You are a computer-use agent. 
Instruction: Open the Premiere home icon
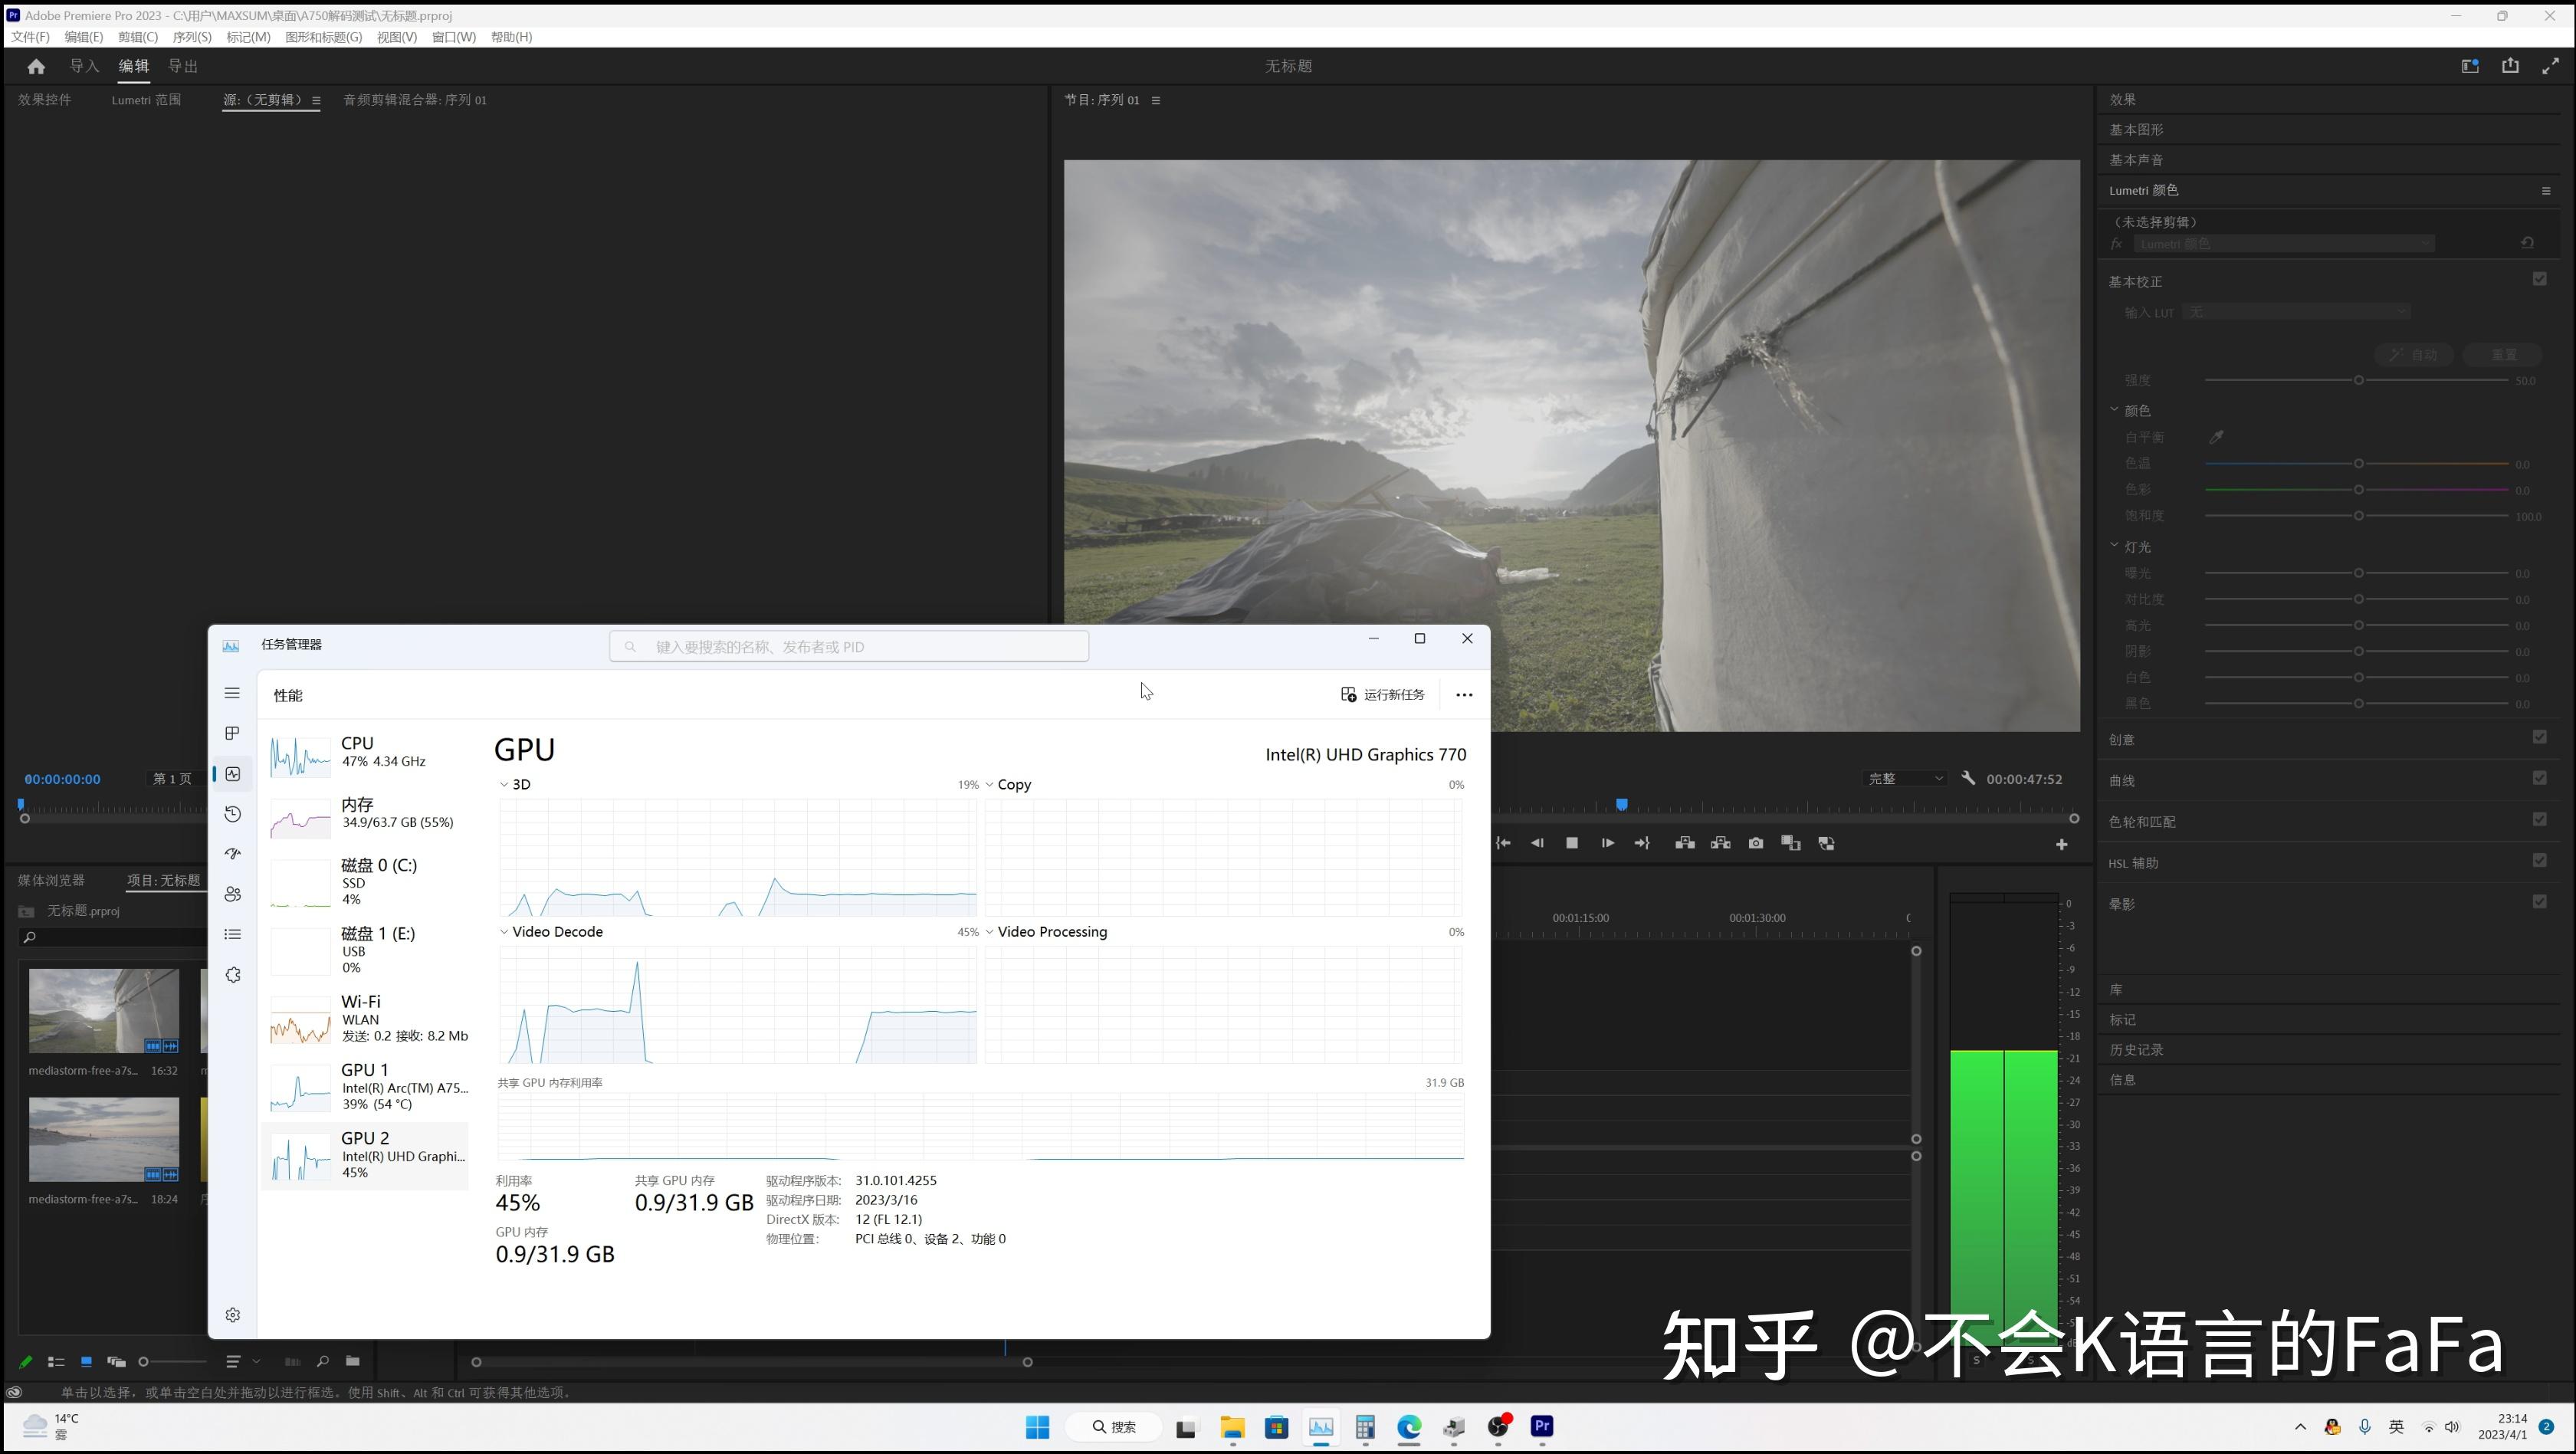(36, 66)
